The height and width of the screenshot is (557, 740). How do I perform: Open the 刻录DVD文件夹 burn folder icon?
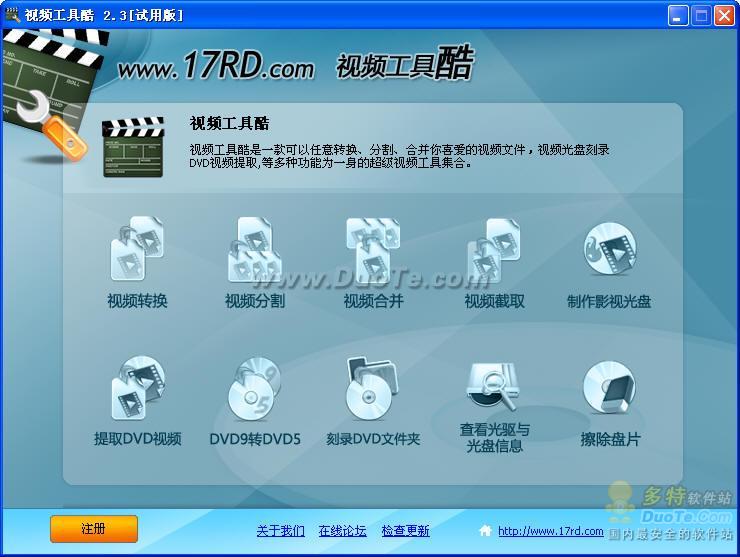click(372, 389)
